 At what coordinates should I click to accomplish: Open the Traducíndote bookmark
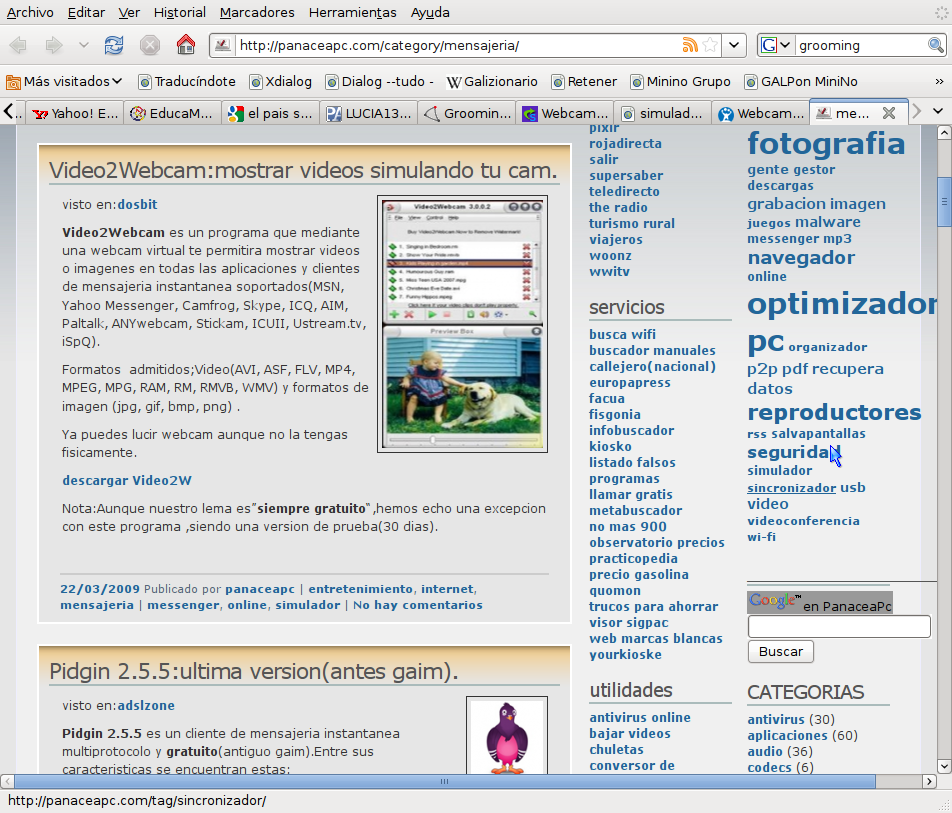click(x=187, y=81)
